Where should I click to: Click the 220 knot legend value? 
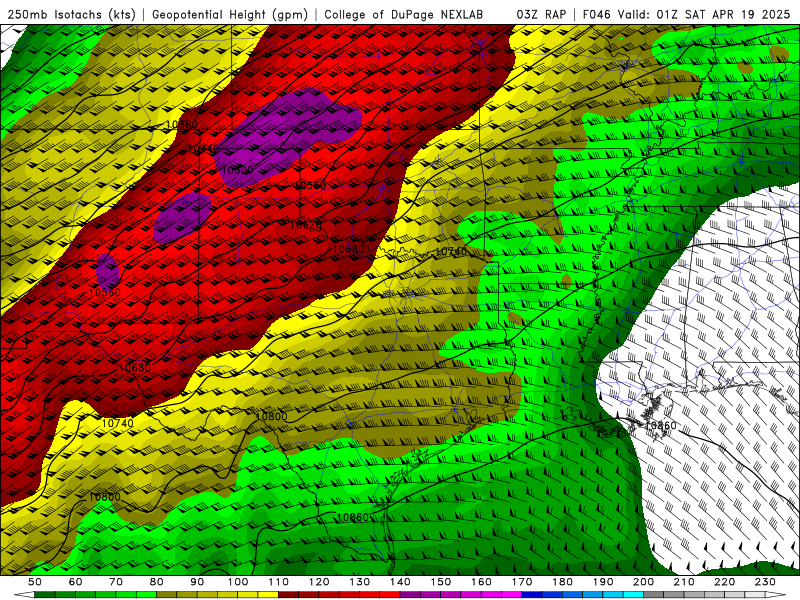pyautogui.click(x=725, y=582)
